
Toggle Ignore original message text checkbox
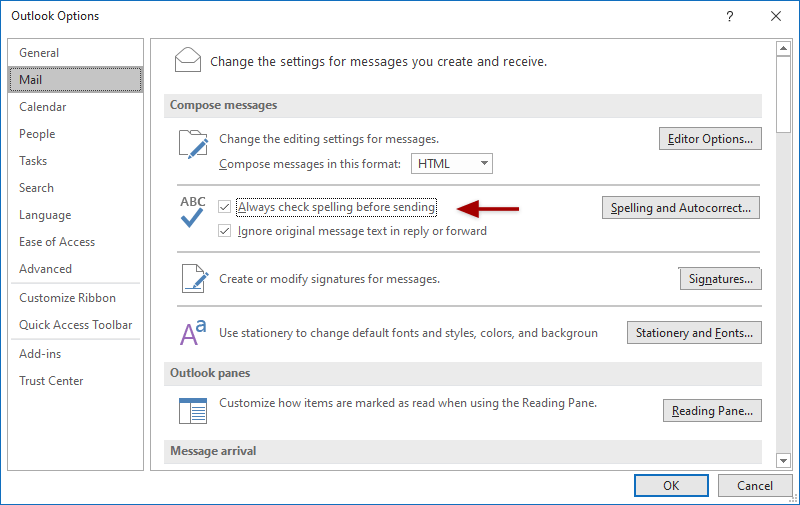click(x=225, y=231)
